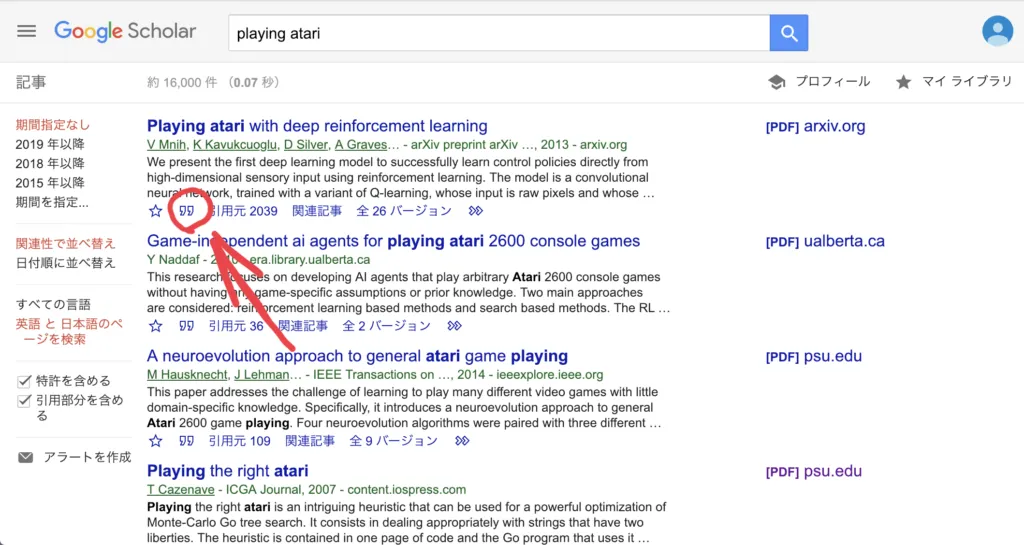Viewport: 1024px width, 545px height.
Task: Click the cite quote icon for the neuroevolution paper
Action: point(186,441)
